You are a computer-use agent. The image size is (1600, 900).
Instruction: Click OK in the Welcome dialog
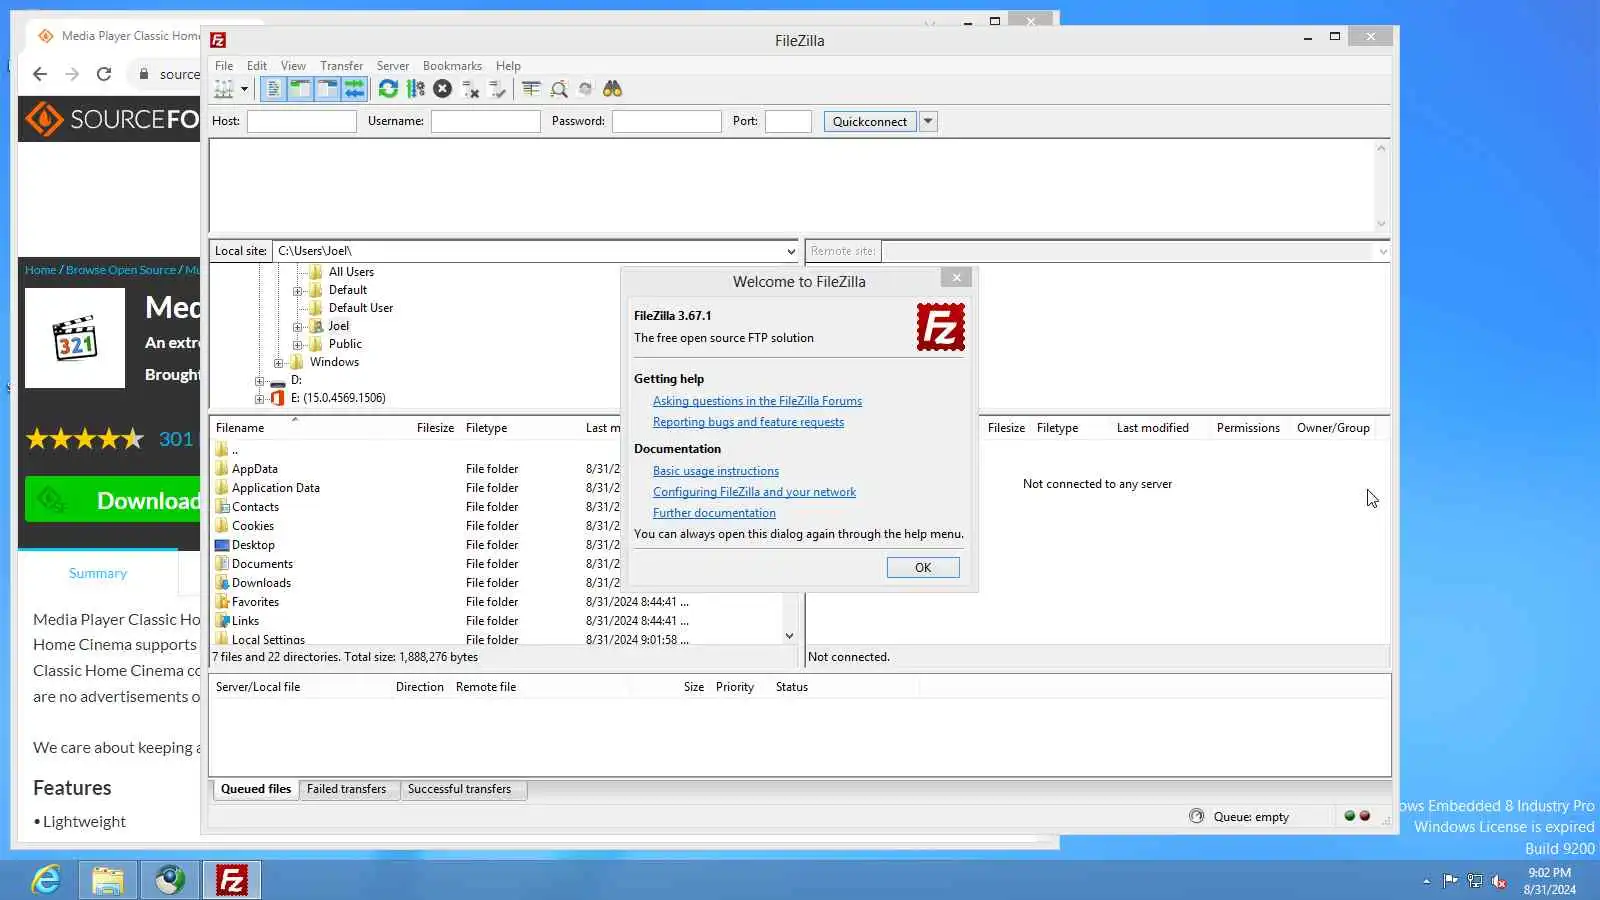tap(923, 568)
